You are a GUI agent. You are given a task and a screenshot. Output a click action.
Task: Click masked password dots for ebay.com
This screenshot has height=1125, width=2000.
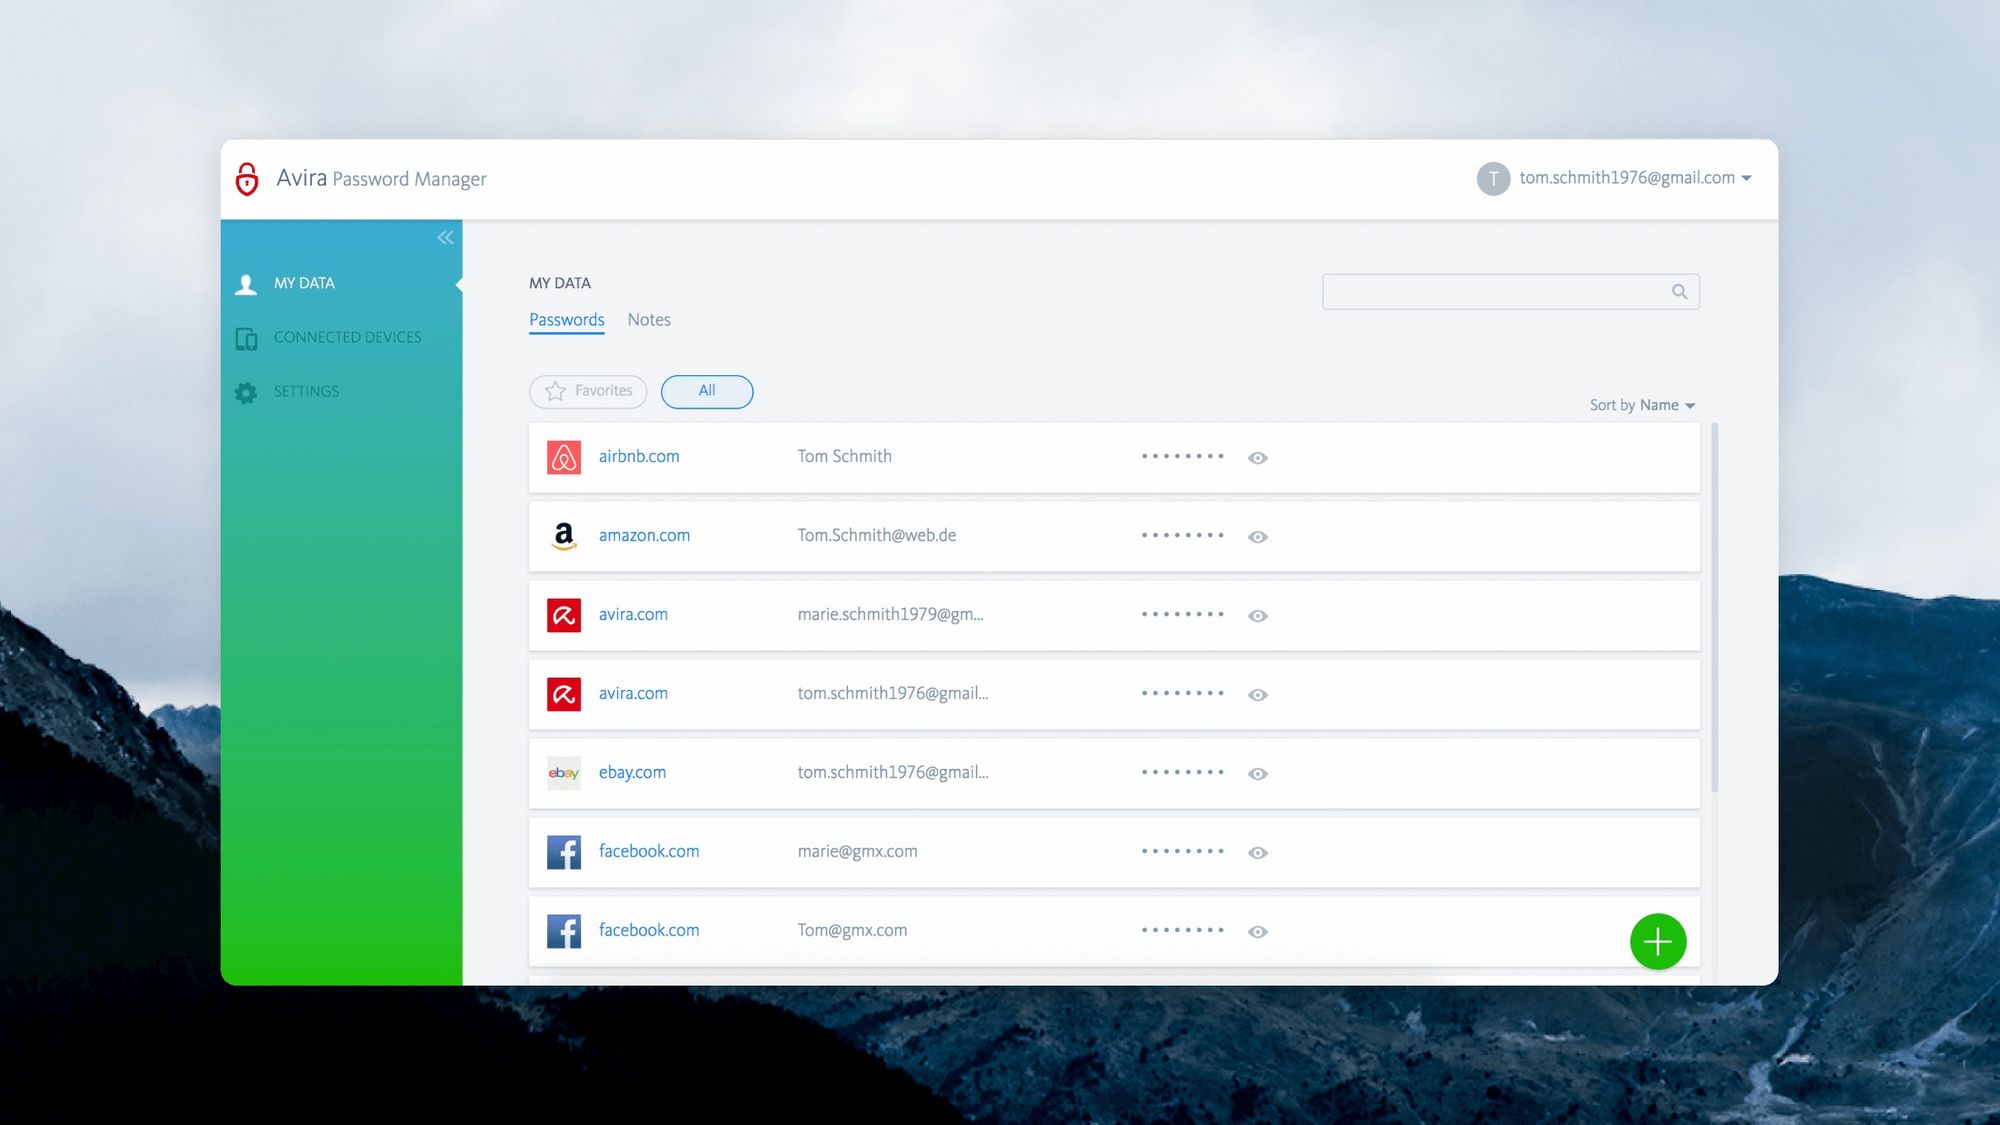(1182, 772)
